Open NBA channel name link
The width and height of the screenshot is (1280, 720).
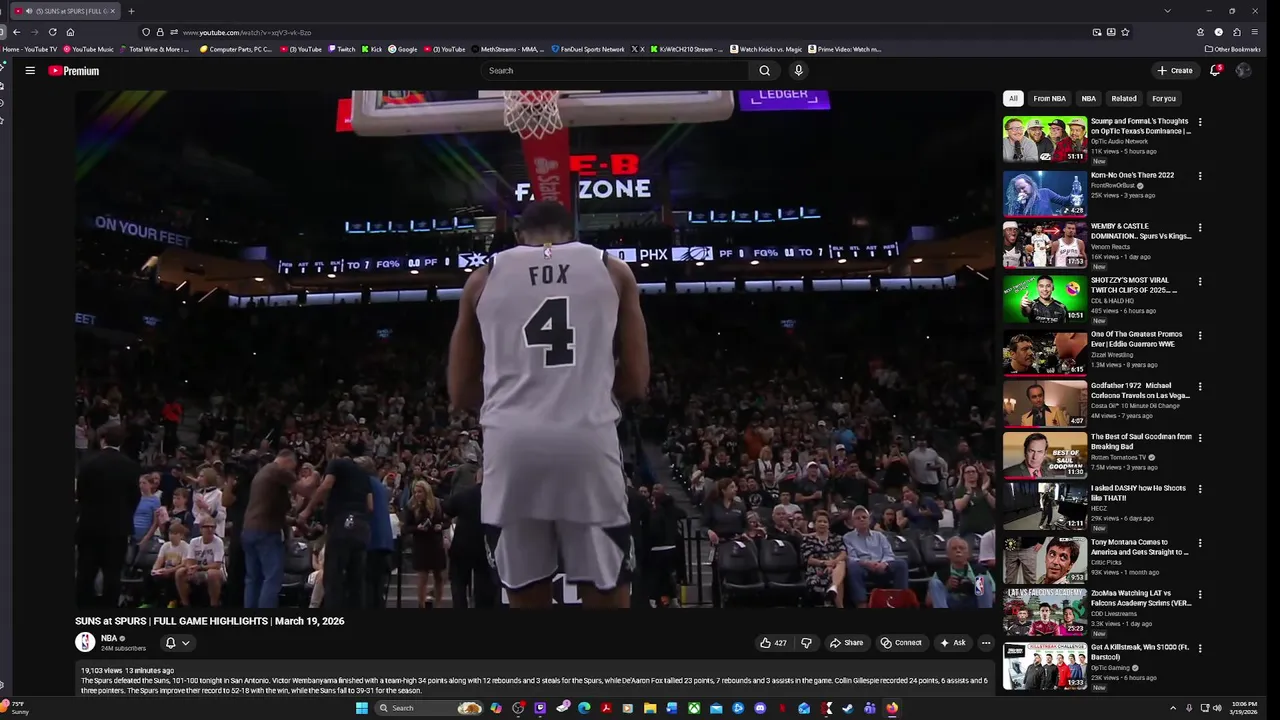109,638
